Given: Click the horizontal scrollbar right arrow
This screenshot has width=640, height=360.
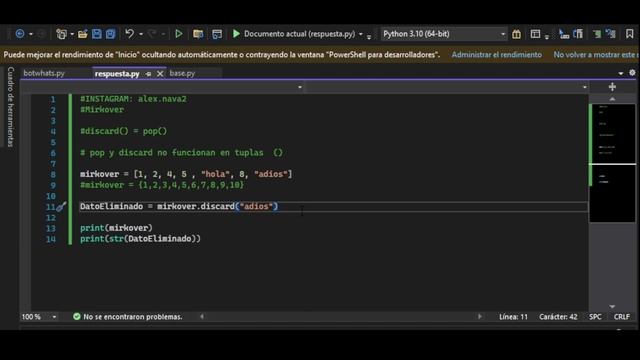Looking at the screenshot, I should pos(480,316).
